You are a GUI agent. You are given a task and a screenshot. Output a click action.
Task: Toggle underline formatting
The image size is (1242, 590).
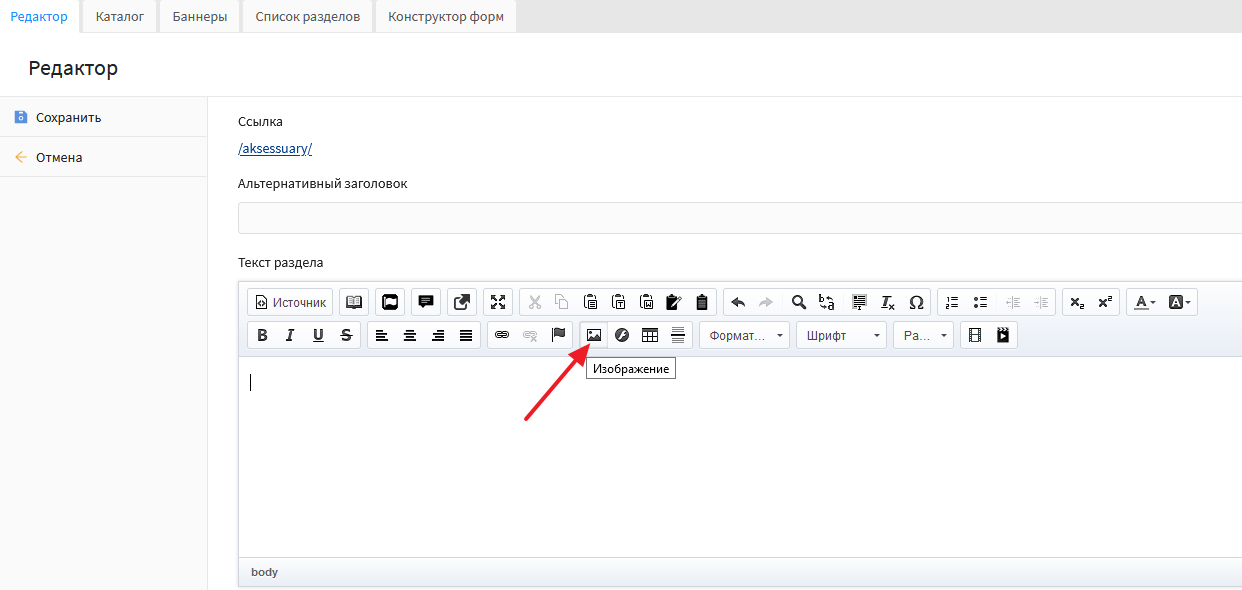coord(318,335)
